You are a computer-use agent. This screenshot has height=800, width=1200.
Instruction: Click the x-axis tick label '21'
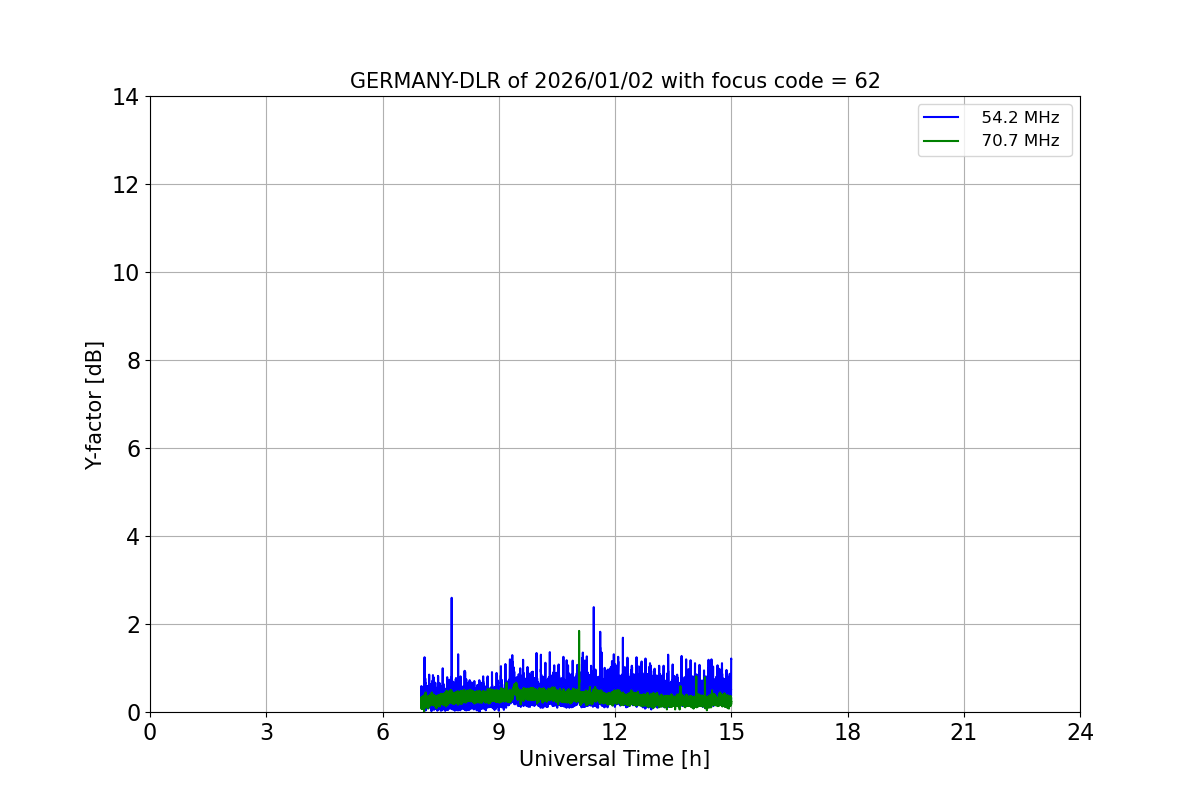(964, 732)
